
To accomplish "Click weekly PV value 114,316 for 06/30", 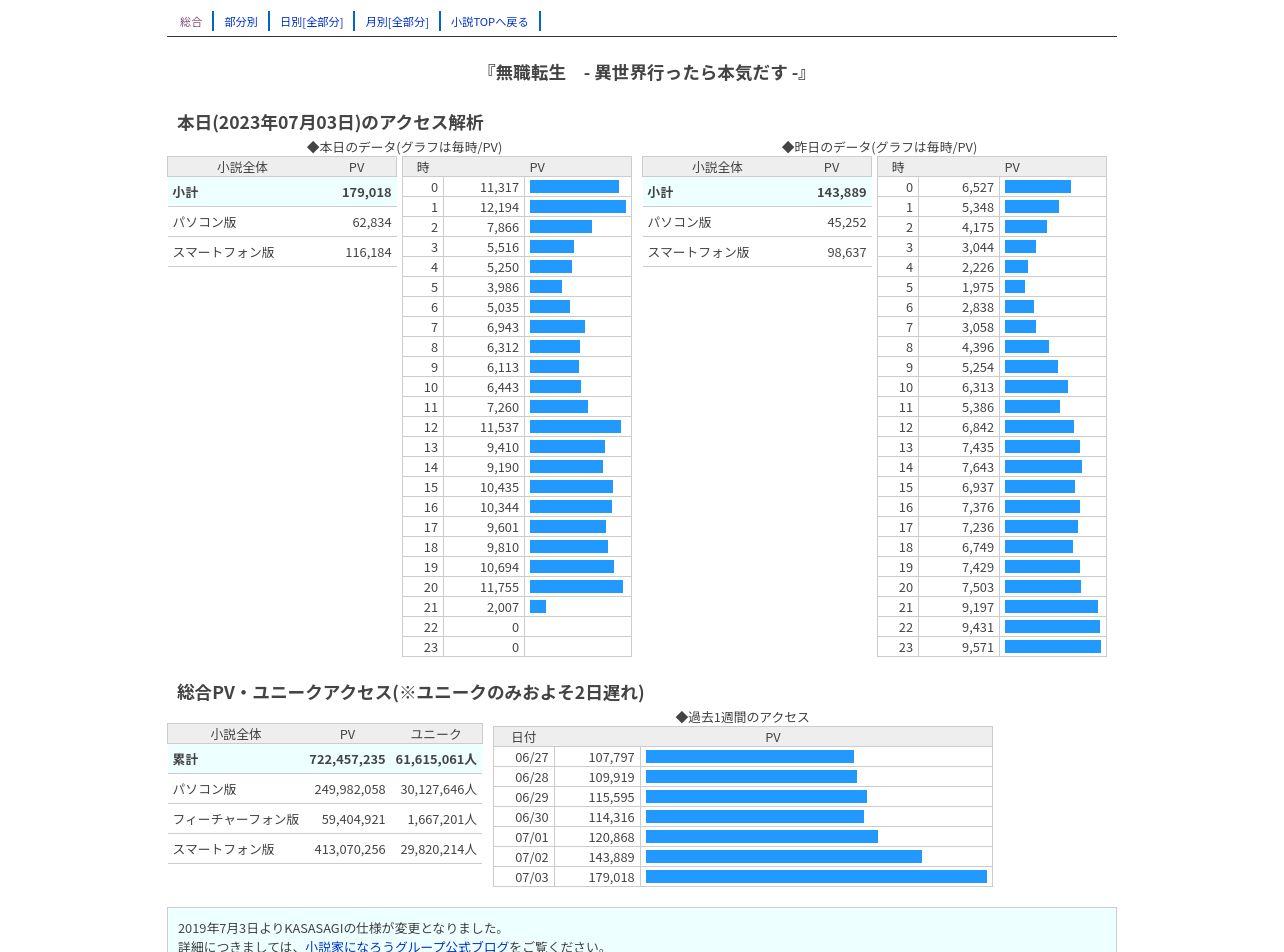I will click(612, 817).
